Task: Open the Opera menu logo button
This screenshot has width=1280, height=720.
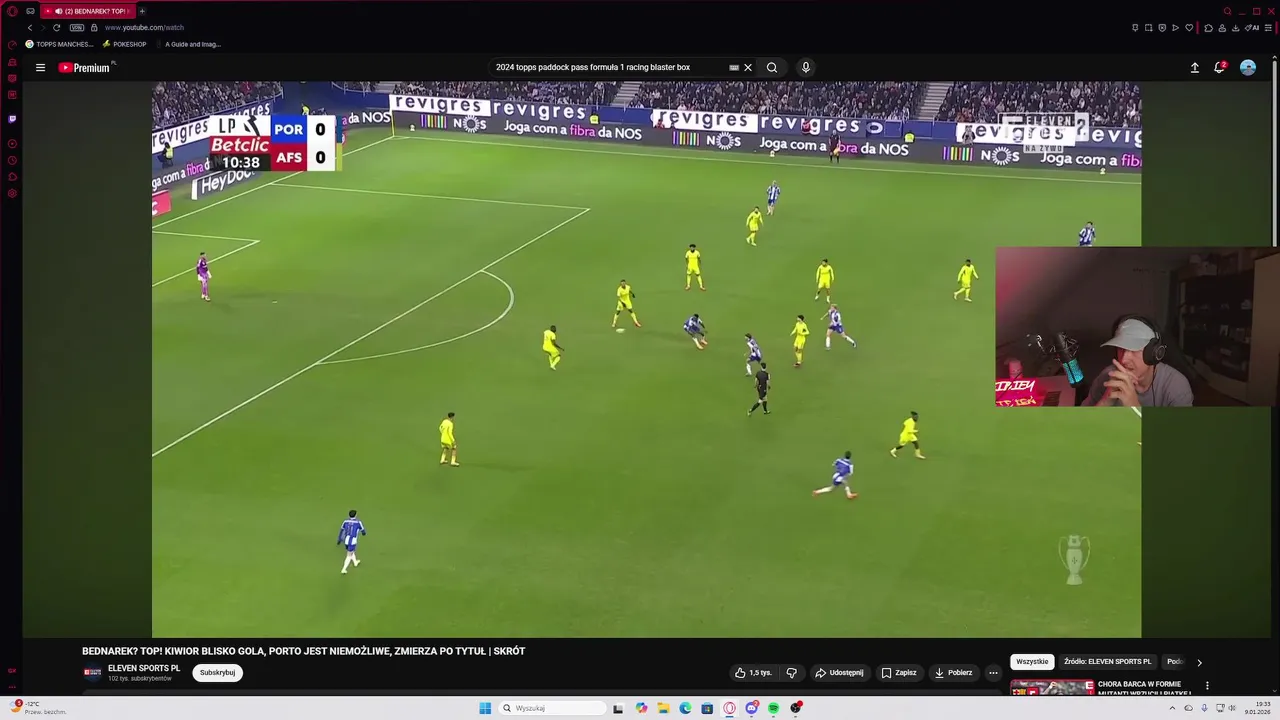Action: coord(12,11)
